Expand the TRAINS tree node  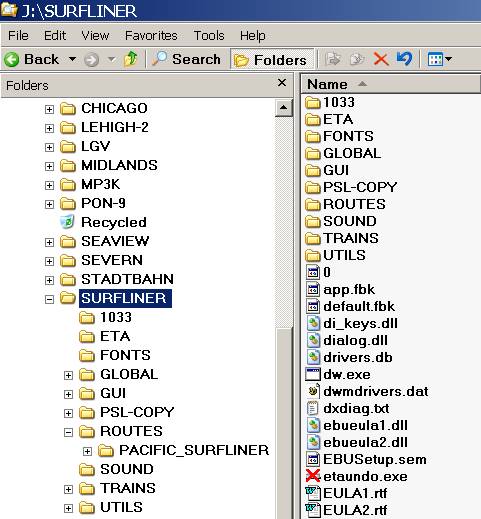(68, 489)
